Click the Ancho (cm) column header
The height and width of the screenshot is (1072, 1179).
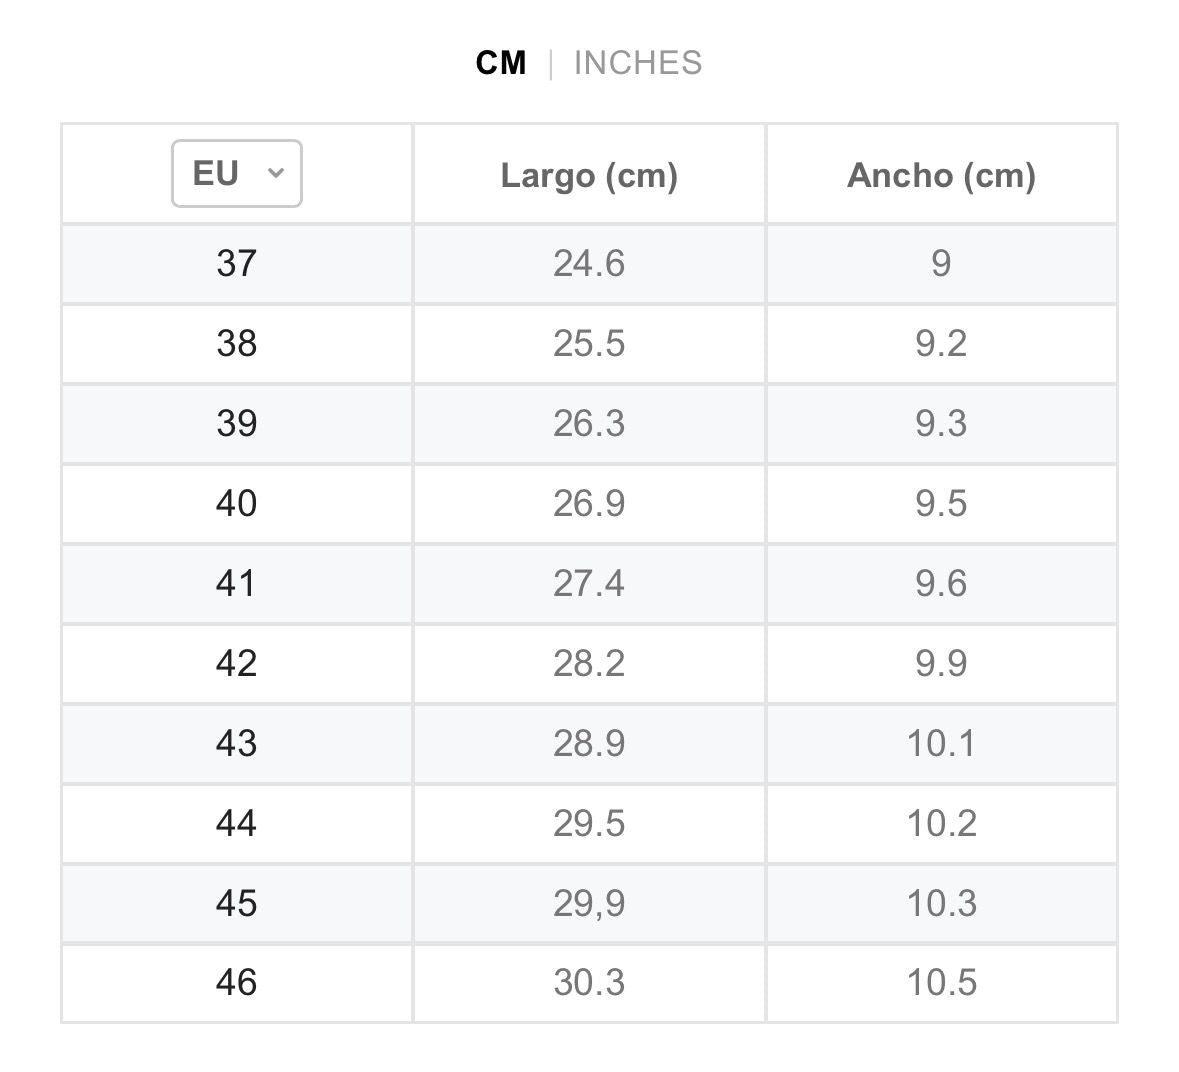tap(941, 175)
